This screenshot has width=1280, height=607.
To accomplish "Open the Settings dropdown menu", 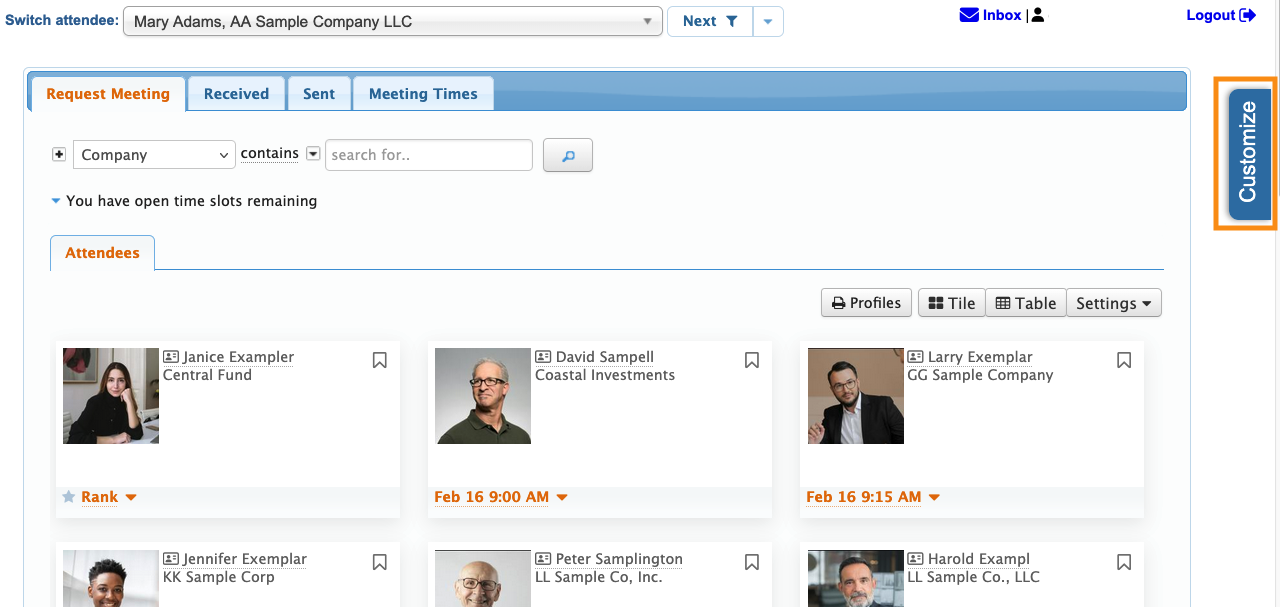I will [x=1114, y=303].
